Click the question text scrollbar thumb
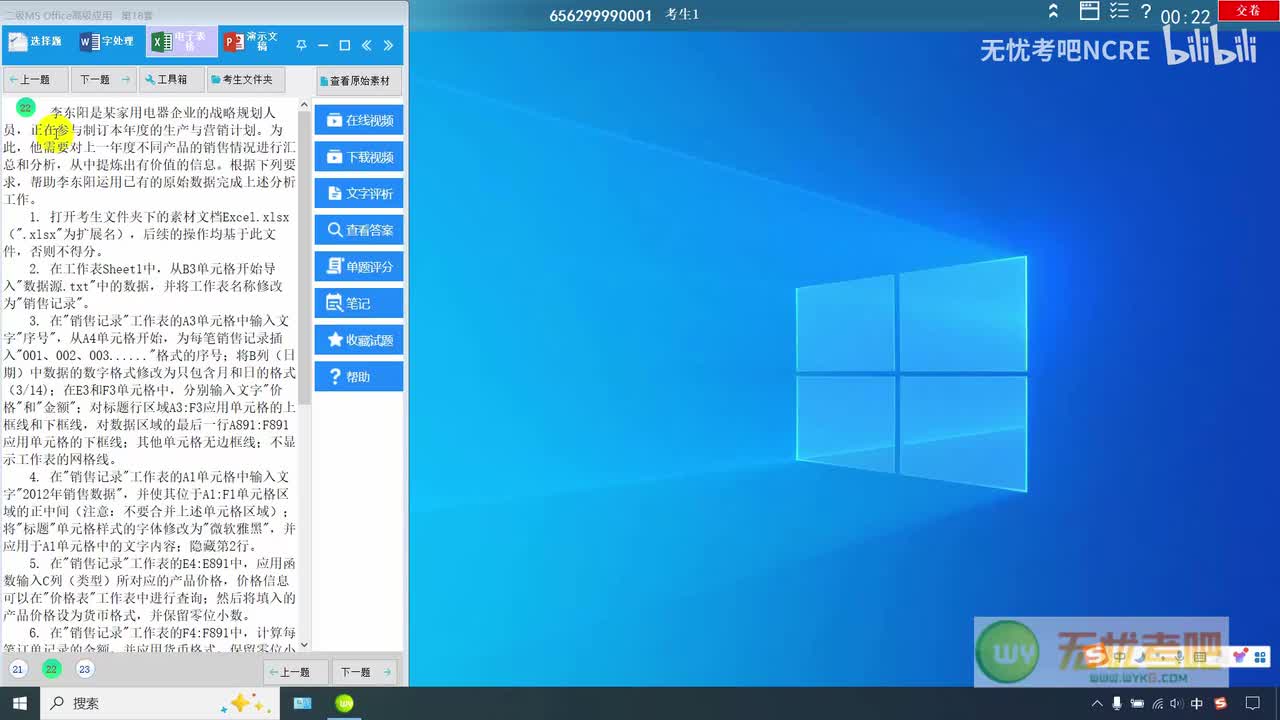 (x=304, y=260)
